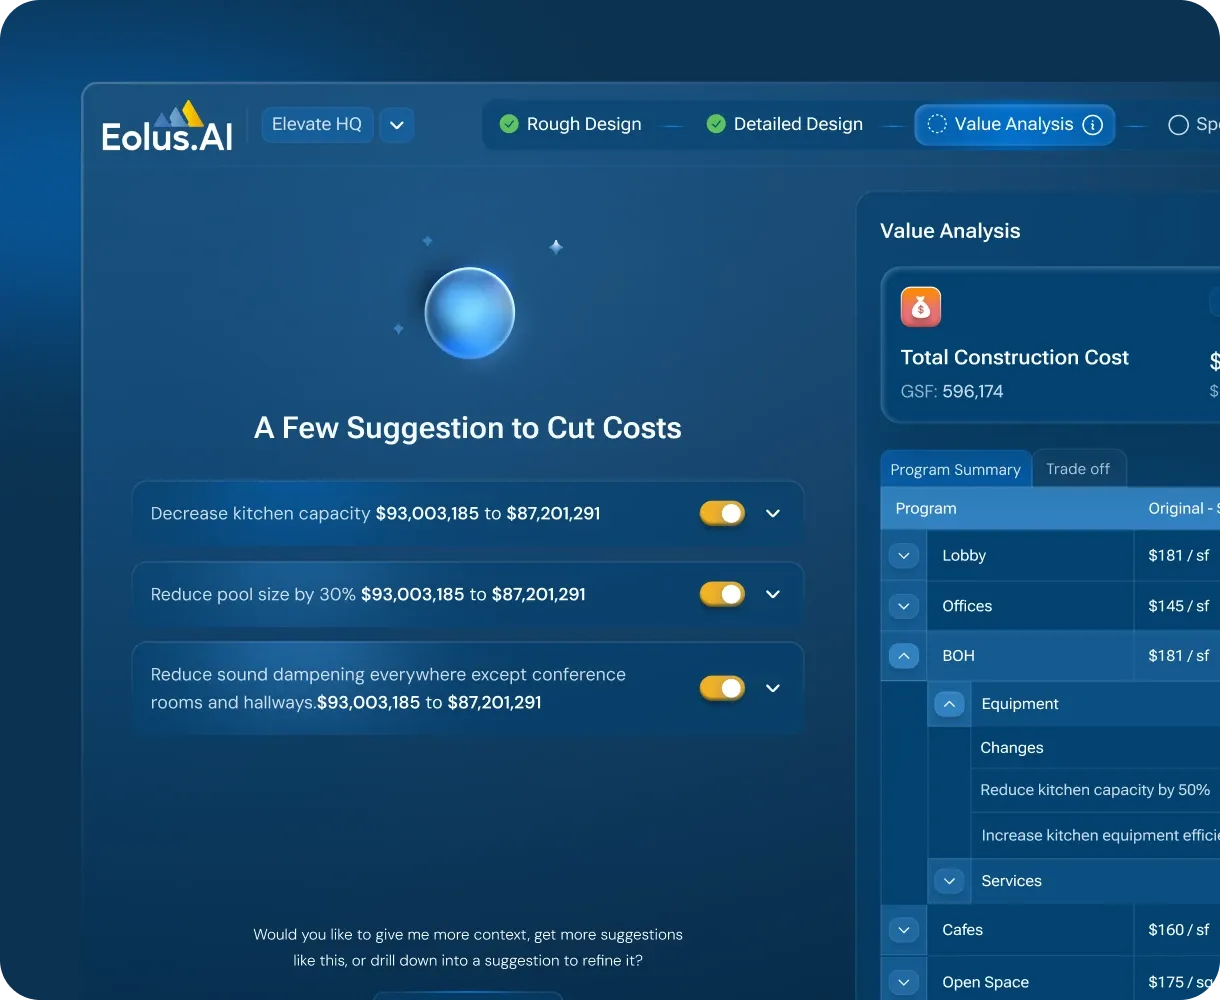Click the $181 / sf BOH cost cell

(x=1178, y=656)
